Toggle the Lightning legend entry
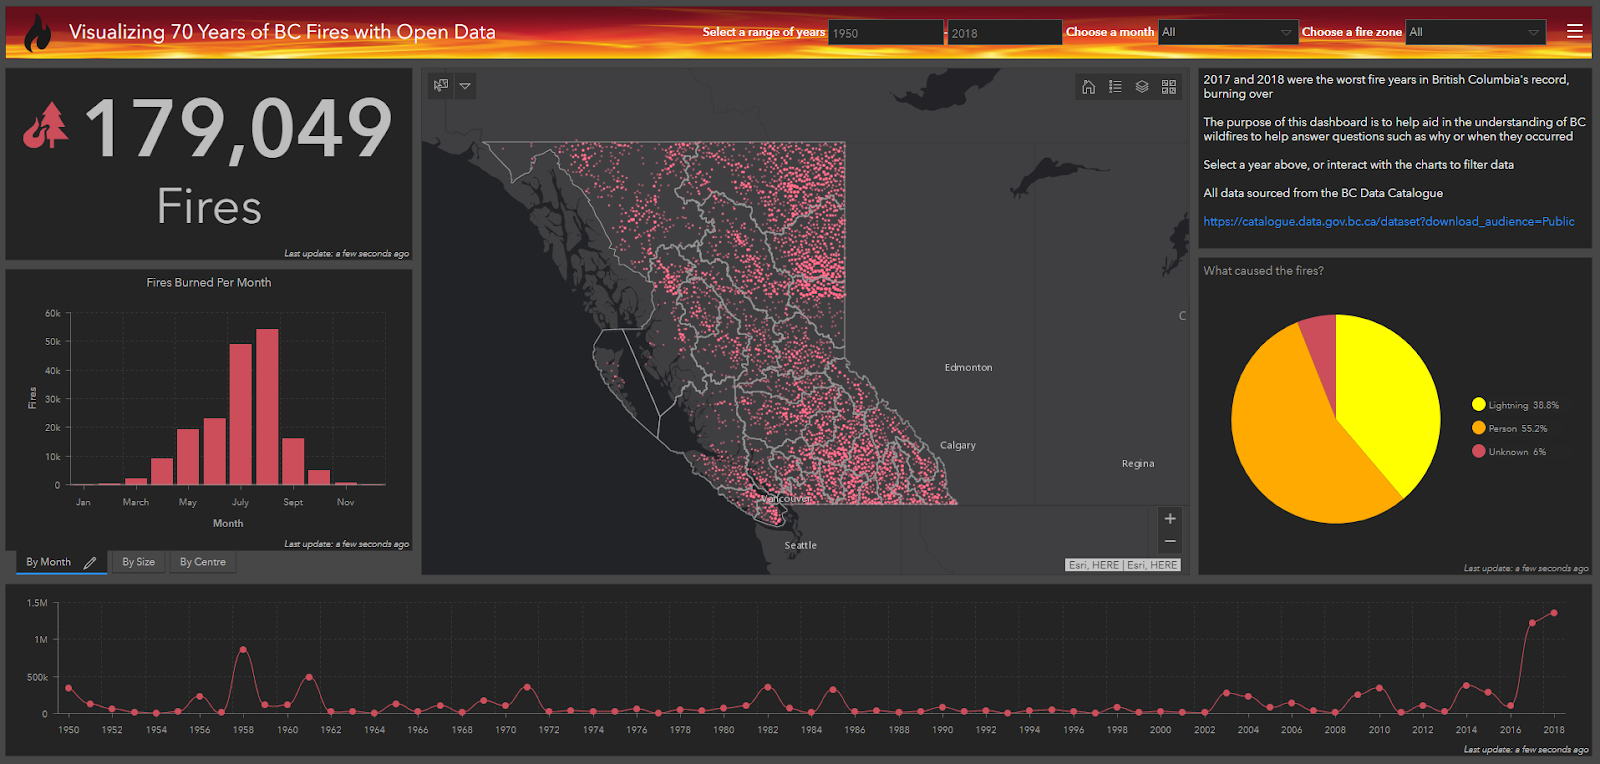The width and height of the screenshot is (1600, 764). coord(1514,405)
